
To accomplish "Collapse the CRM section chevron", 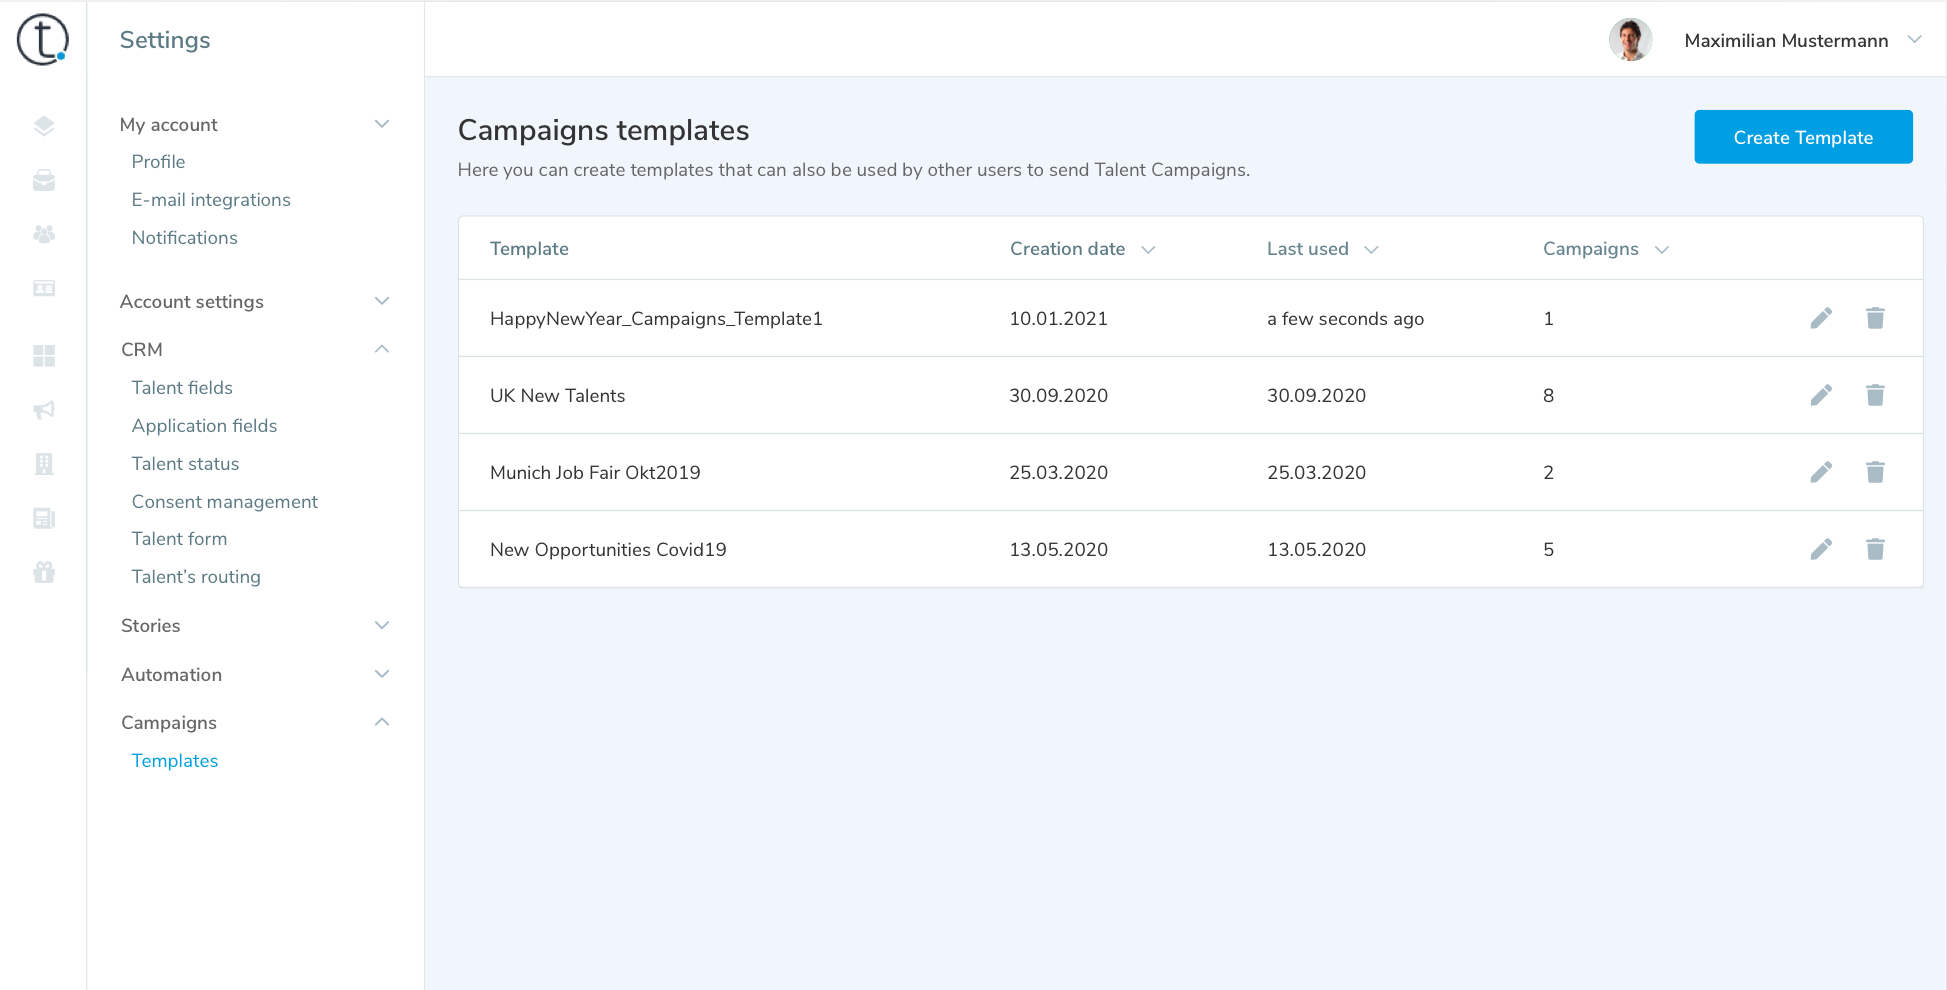I will (x=381, y=349).
